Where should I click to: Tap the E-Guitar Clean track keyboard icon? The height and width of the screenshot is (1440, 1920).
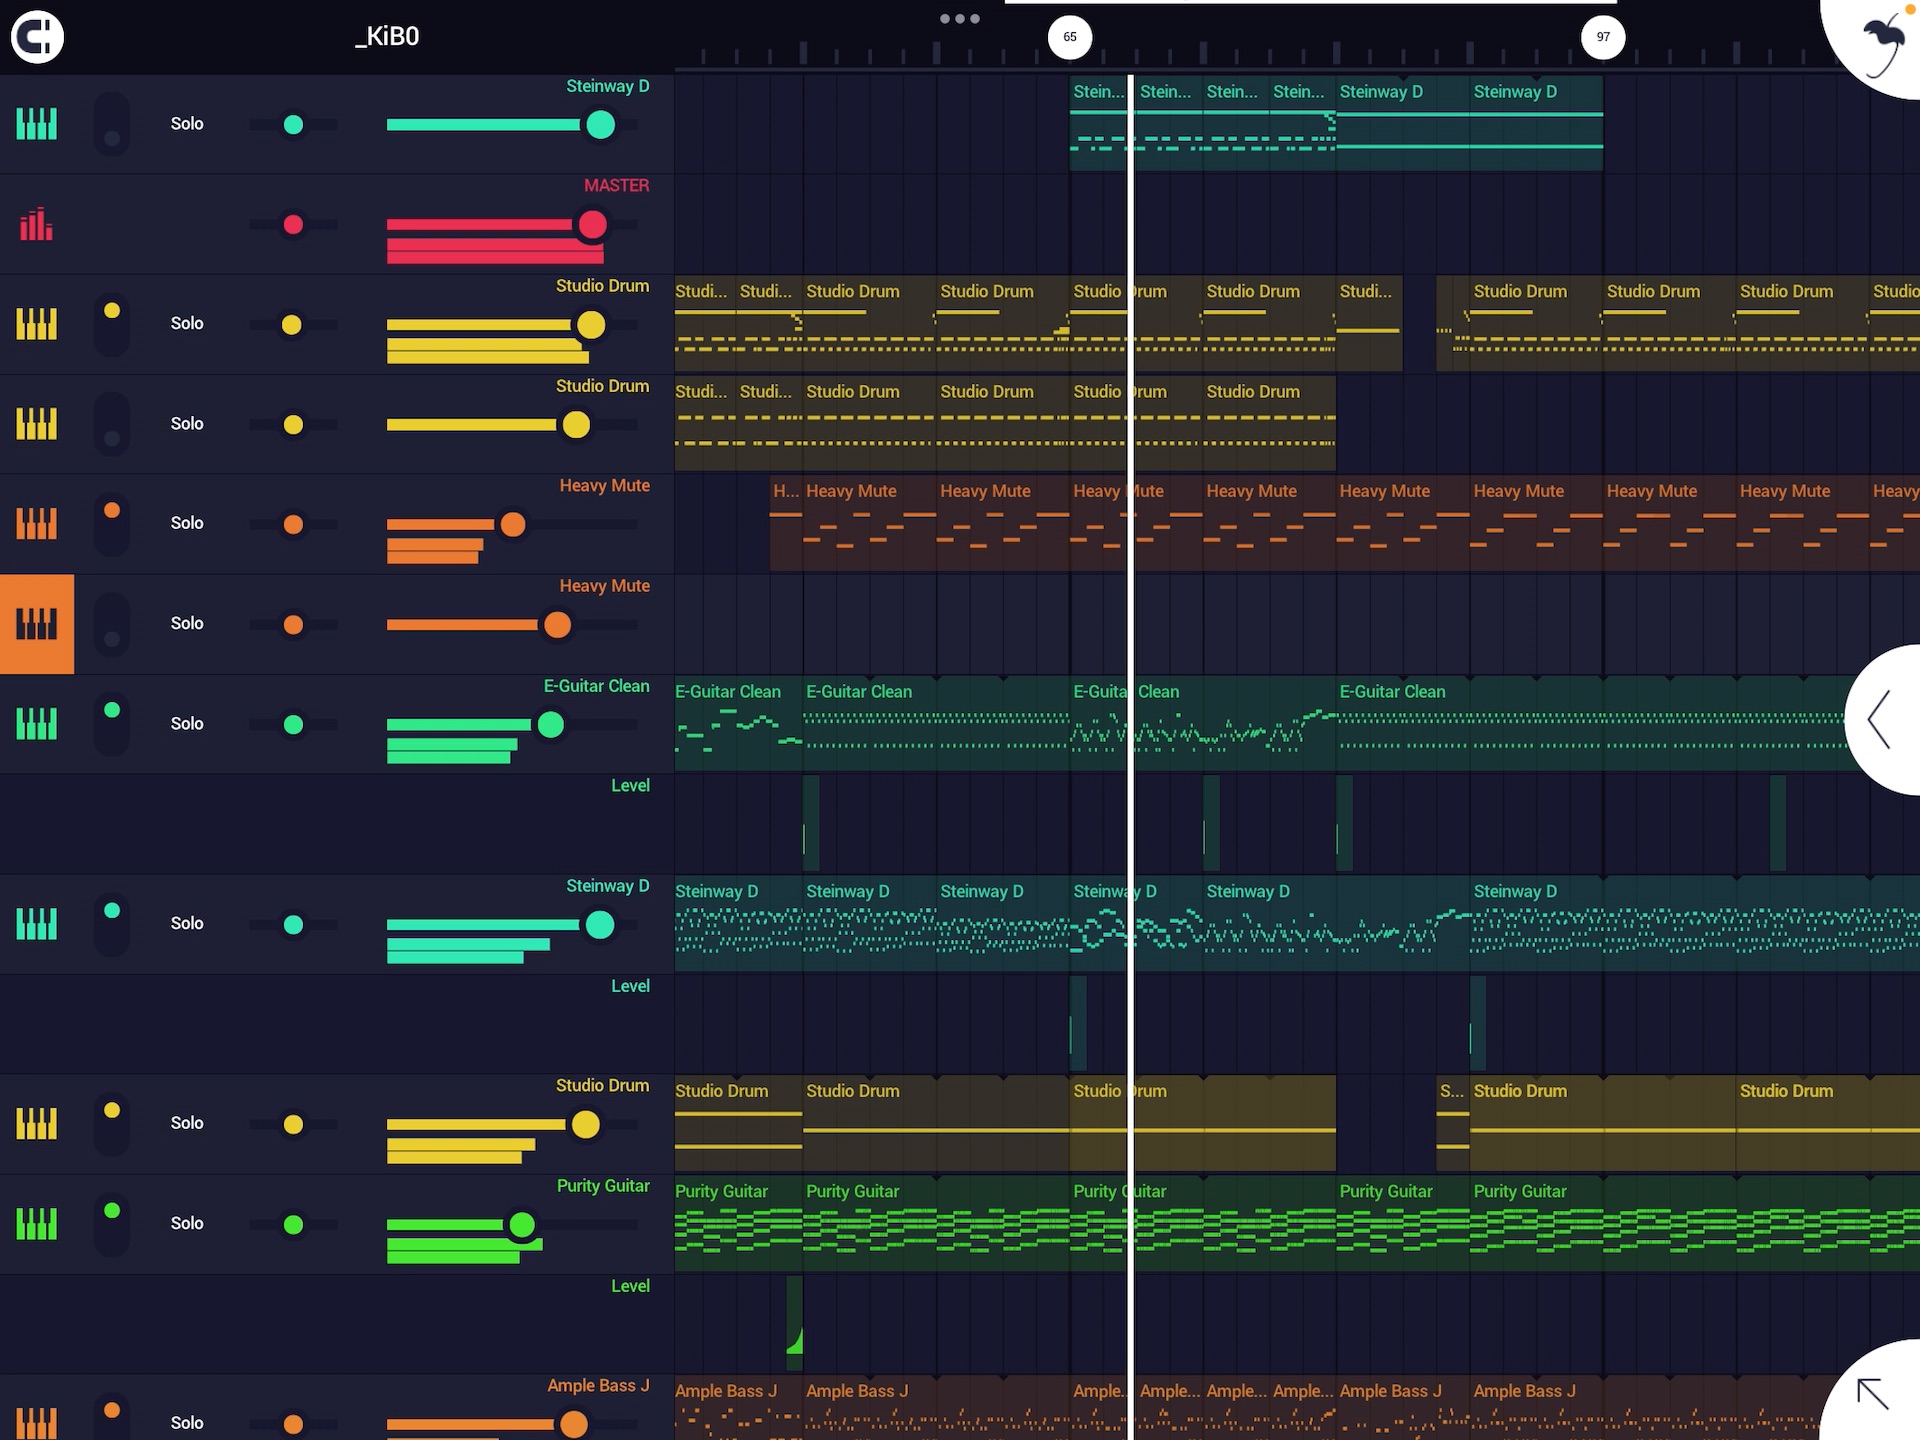pyautogui.click(x=37, y=724)
